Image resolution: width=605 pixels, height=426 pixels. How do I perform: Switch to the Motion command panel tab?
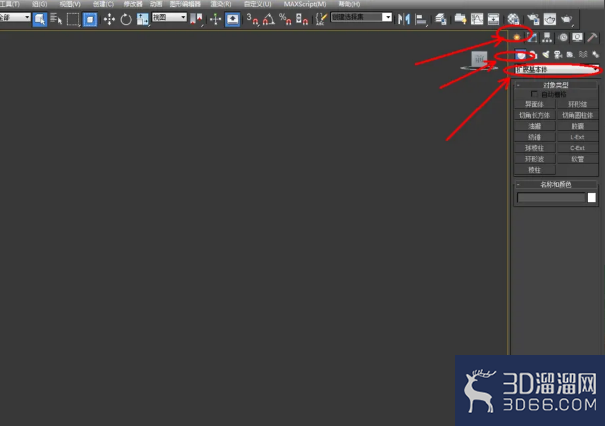pyautogui.click(x=563, y=37)
